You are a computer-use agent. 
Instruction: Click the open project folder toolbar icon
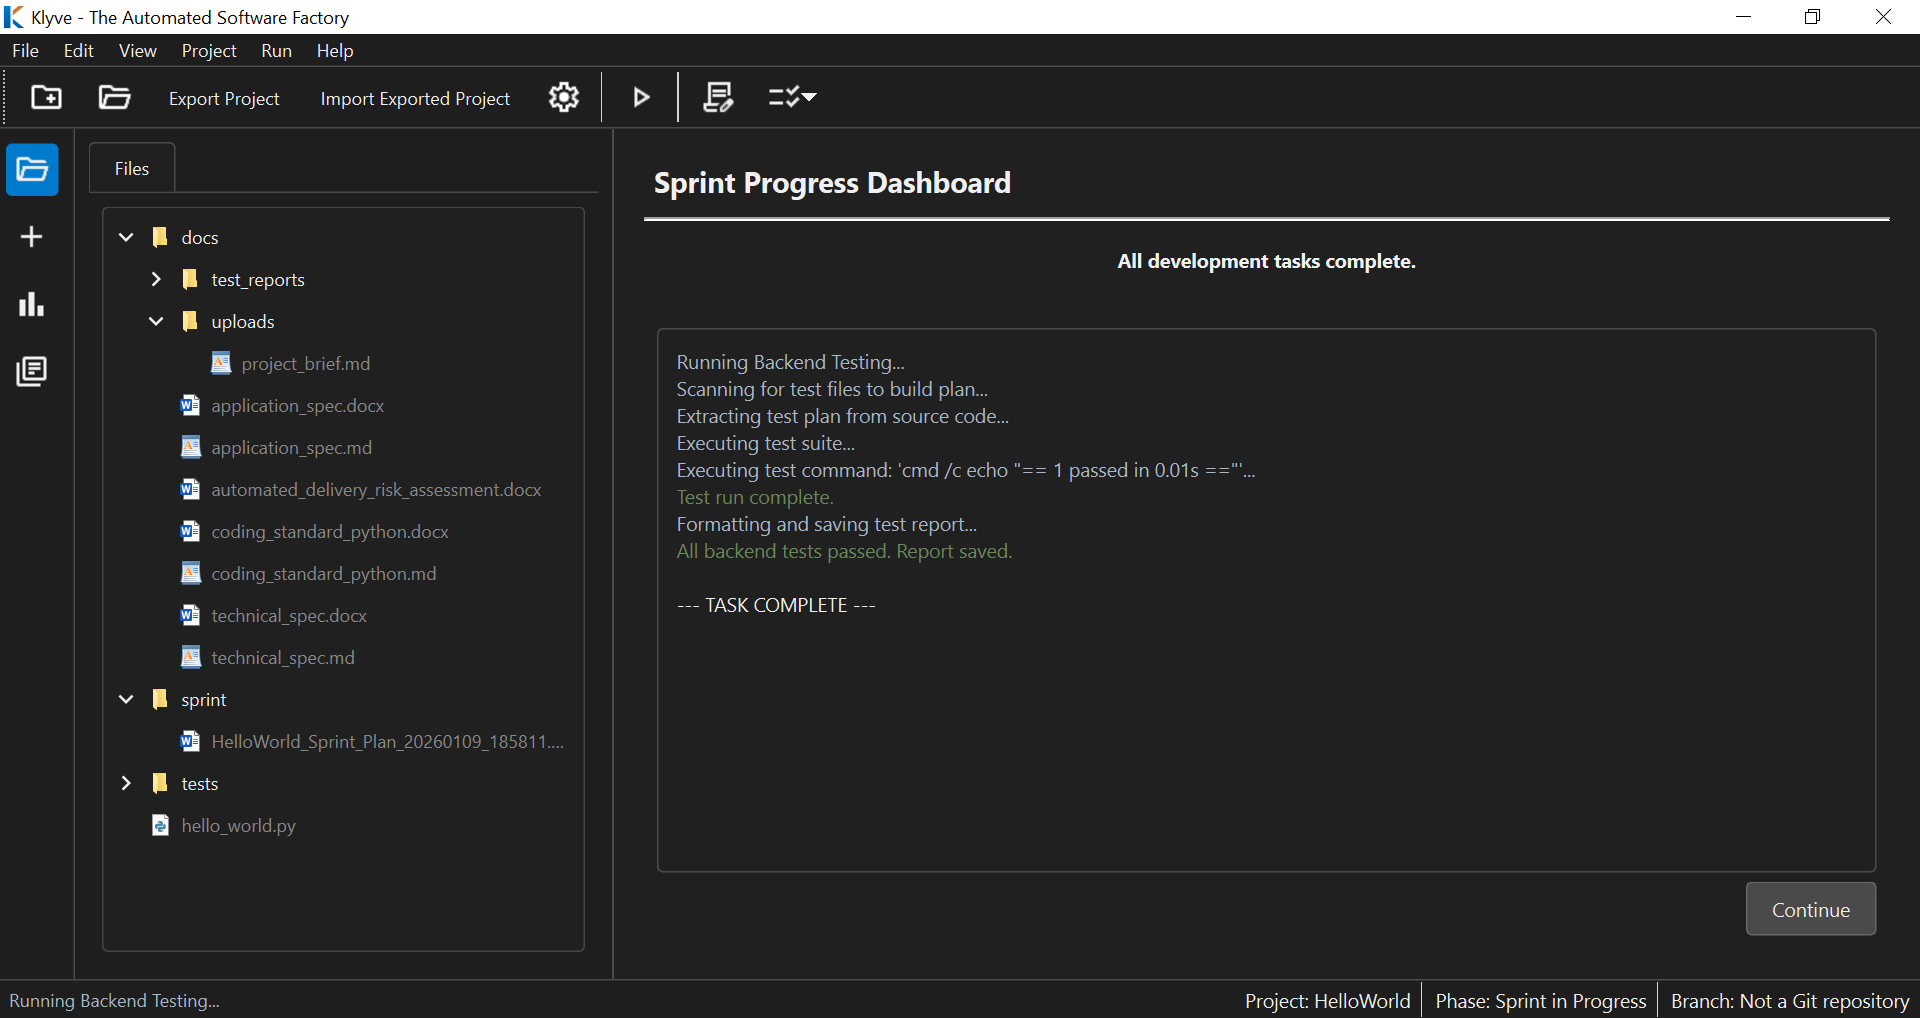[113, 97]
